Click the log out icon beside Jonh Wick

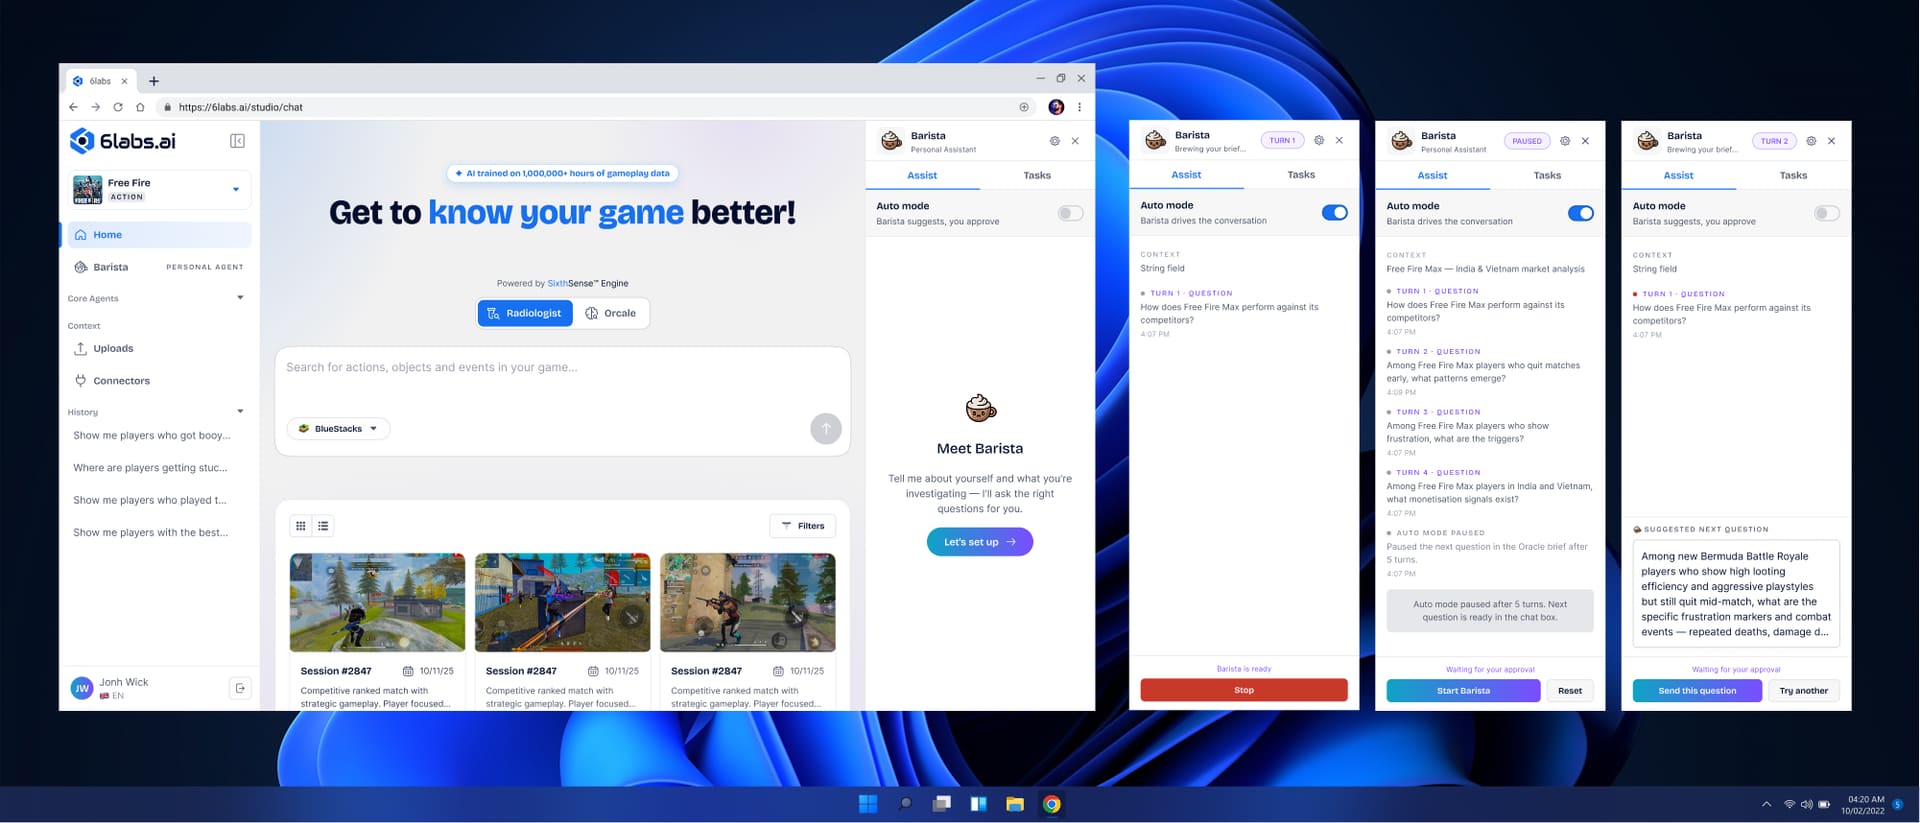pyautogui.click(x=240, y=688)
